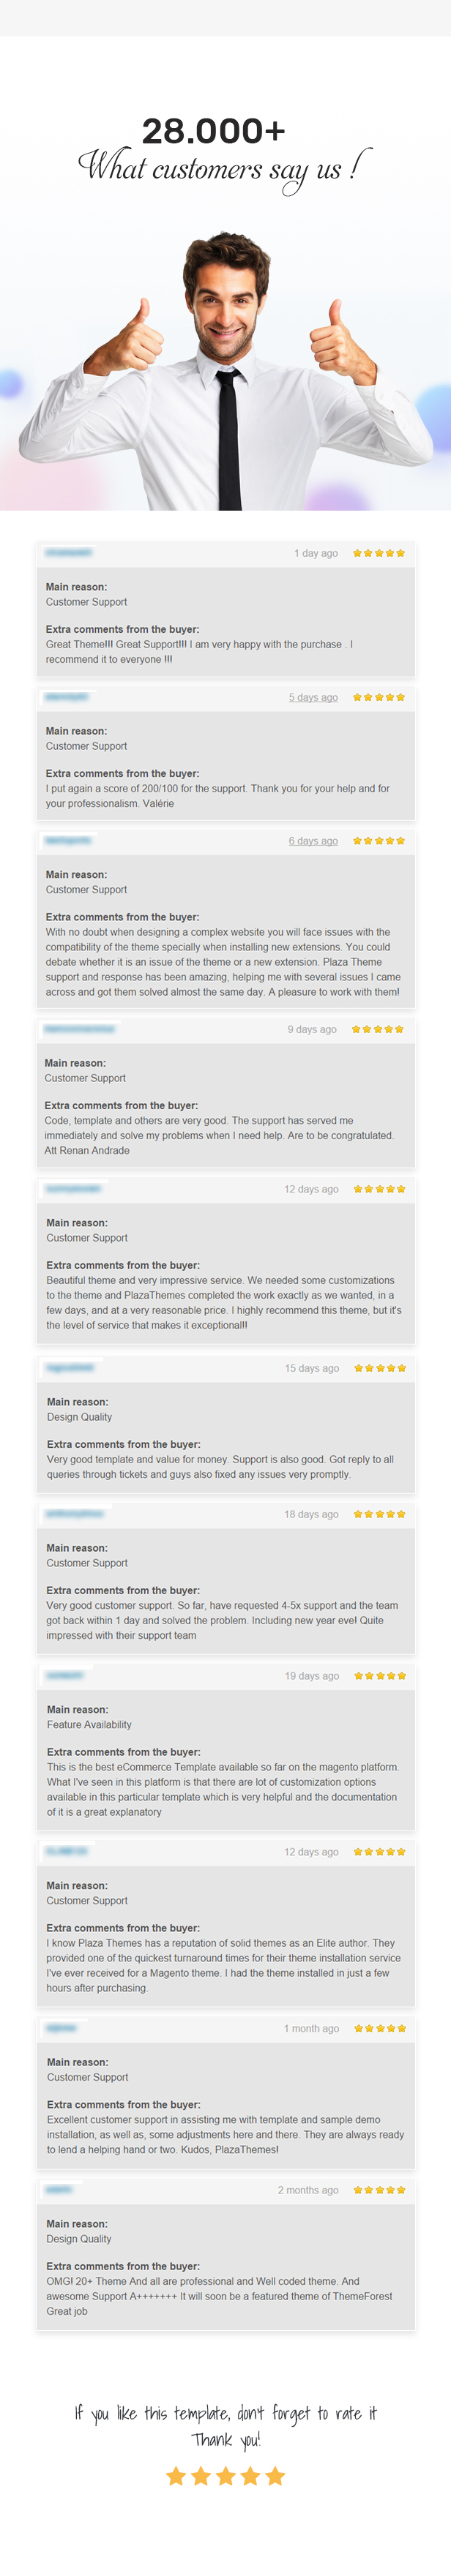This screenshot has width=451, height=2576.
Task: Click the "Design Quality" reason on the "15 days ago" review
Action: [79, 1417]
